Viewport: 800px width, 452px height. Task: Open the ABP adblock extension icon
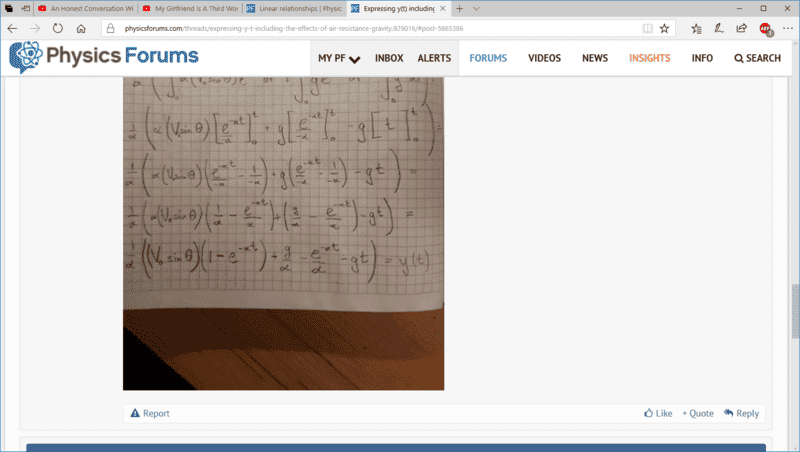pos(765,28)
